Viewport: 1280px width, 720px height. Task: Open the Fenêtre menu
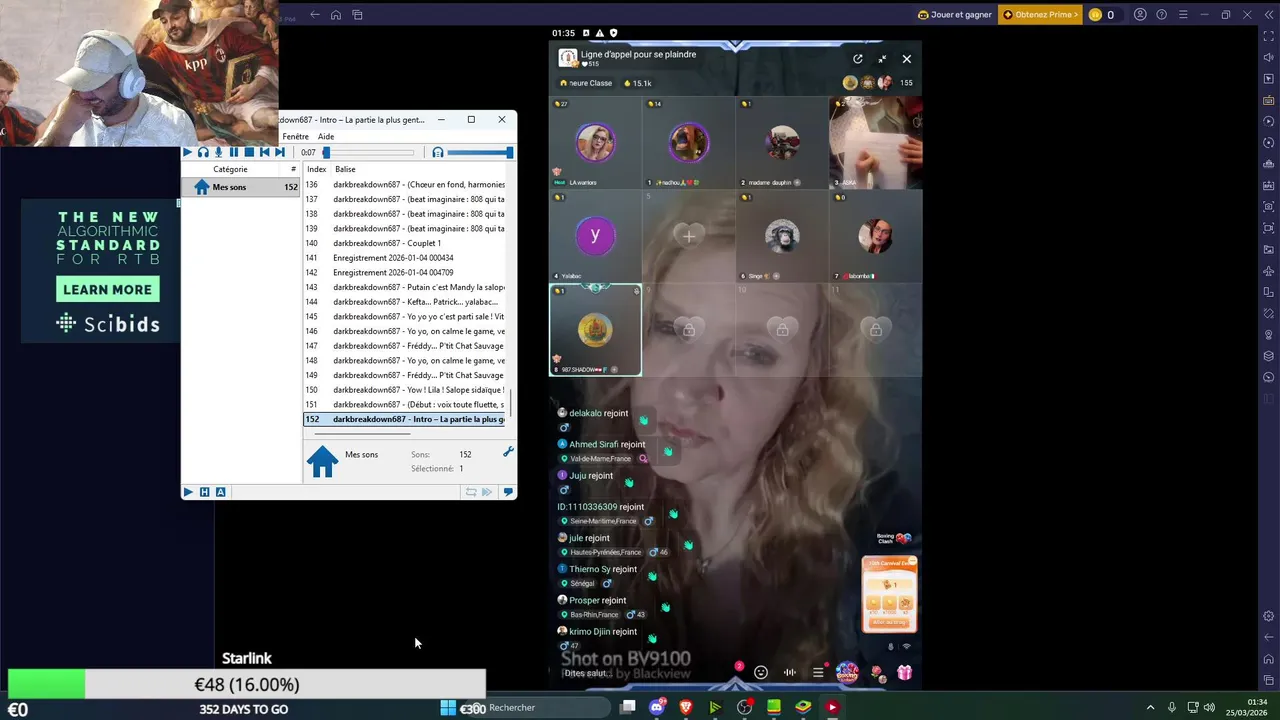coord(295,136)
